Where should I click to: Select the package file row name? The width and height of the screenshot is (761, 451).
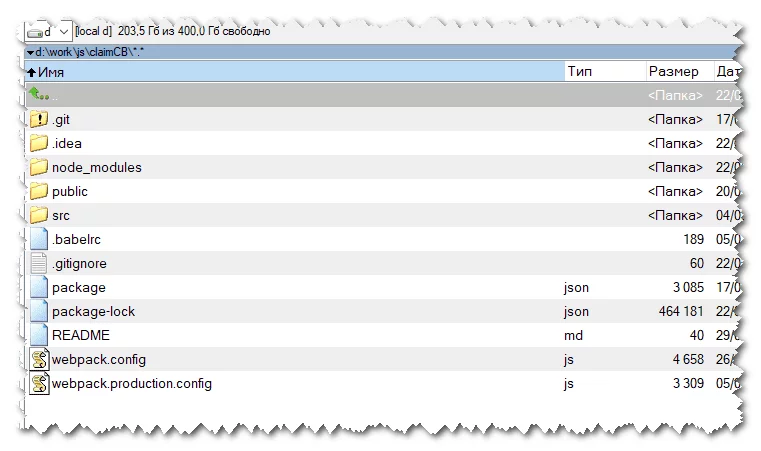[x=78, y=287]
